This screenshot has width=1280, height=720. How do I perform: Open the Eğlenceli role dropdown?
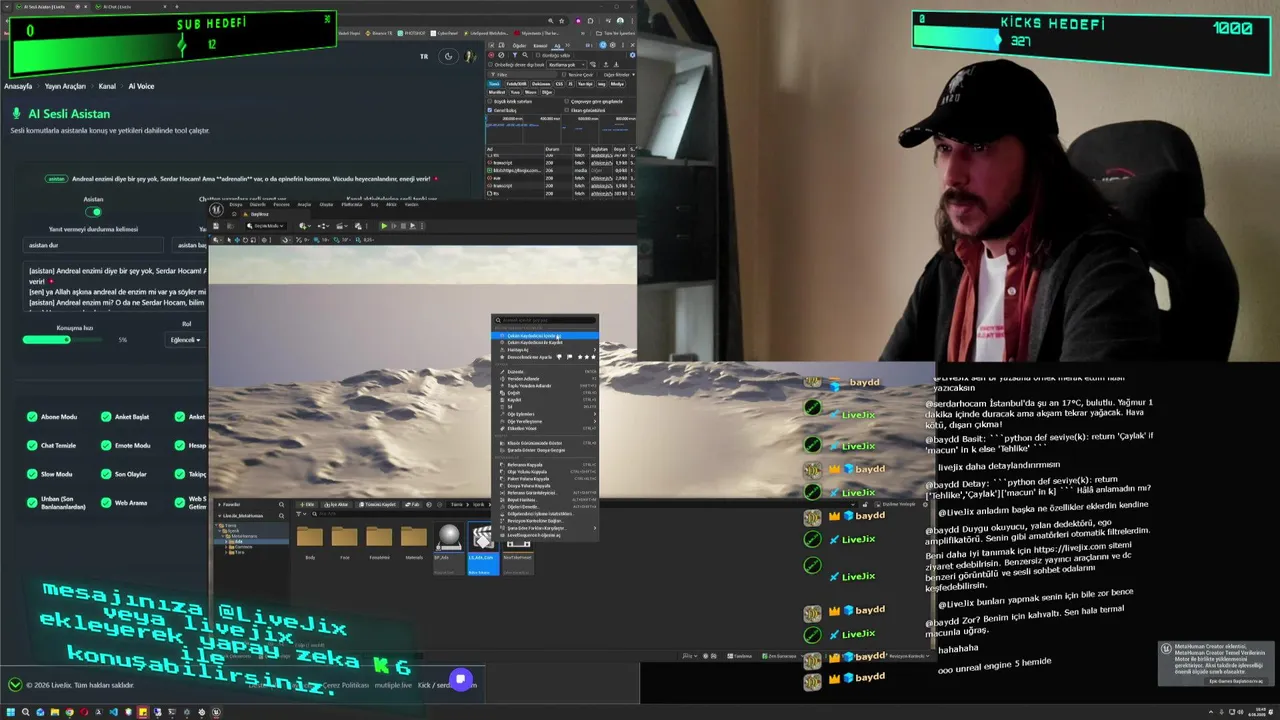coord(185,340)
